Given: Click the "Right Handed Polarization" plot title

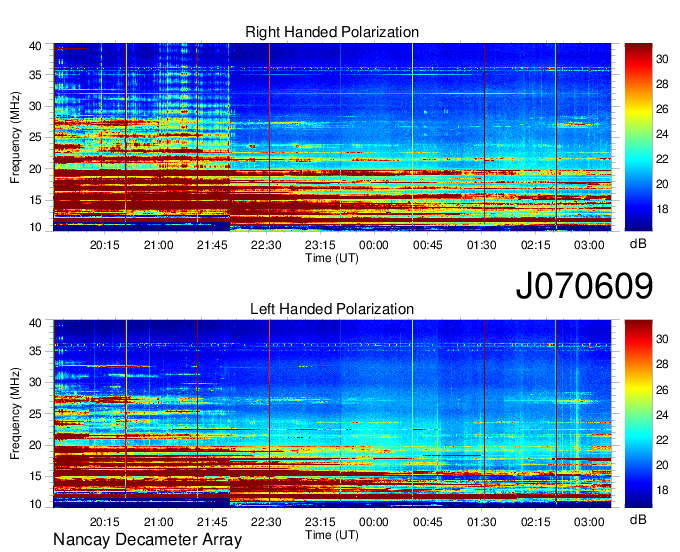Looking at the screenshot, I should pos(332,32).
